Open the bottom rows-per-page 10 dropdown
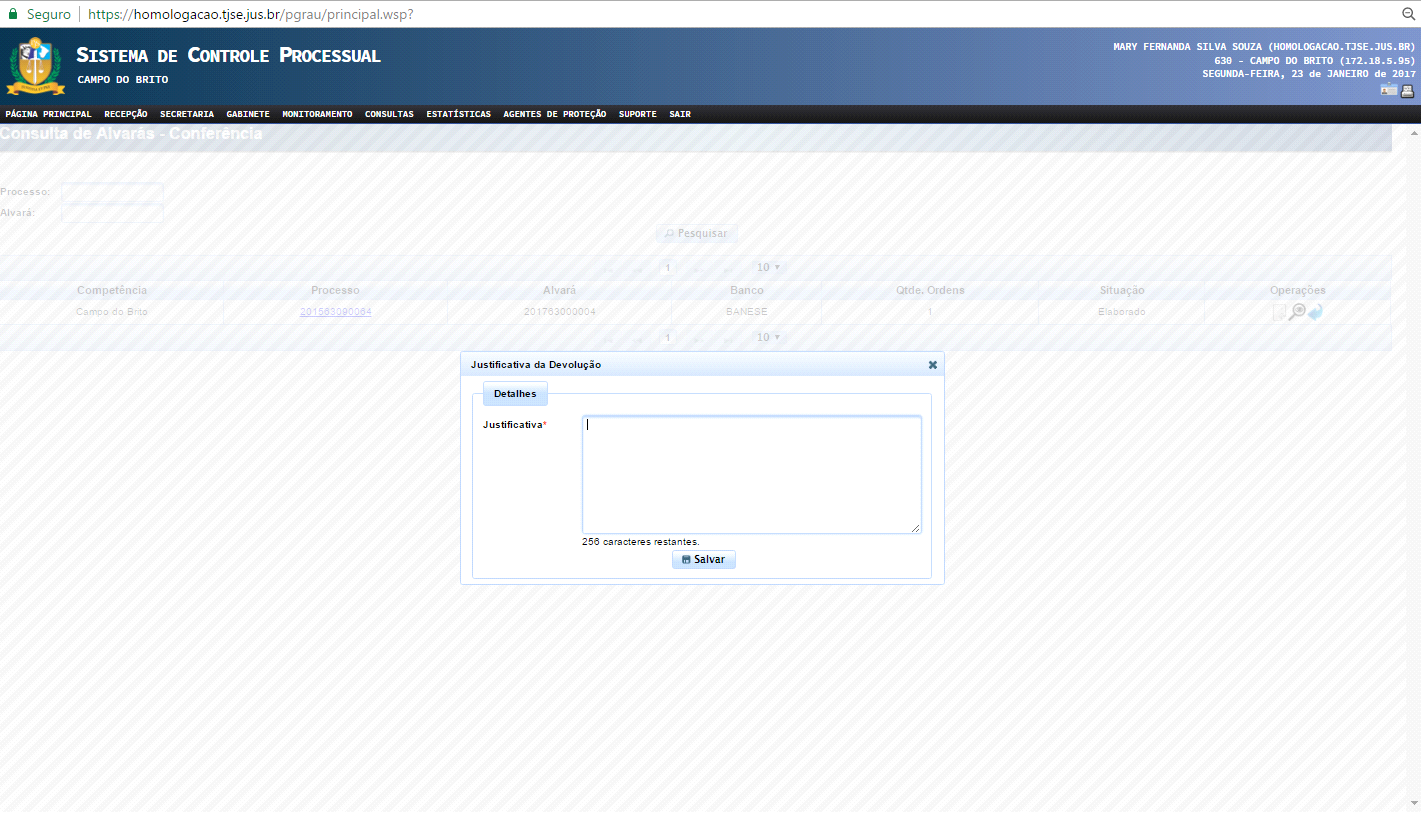1421x821 pixels. (768, 338)
